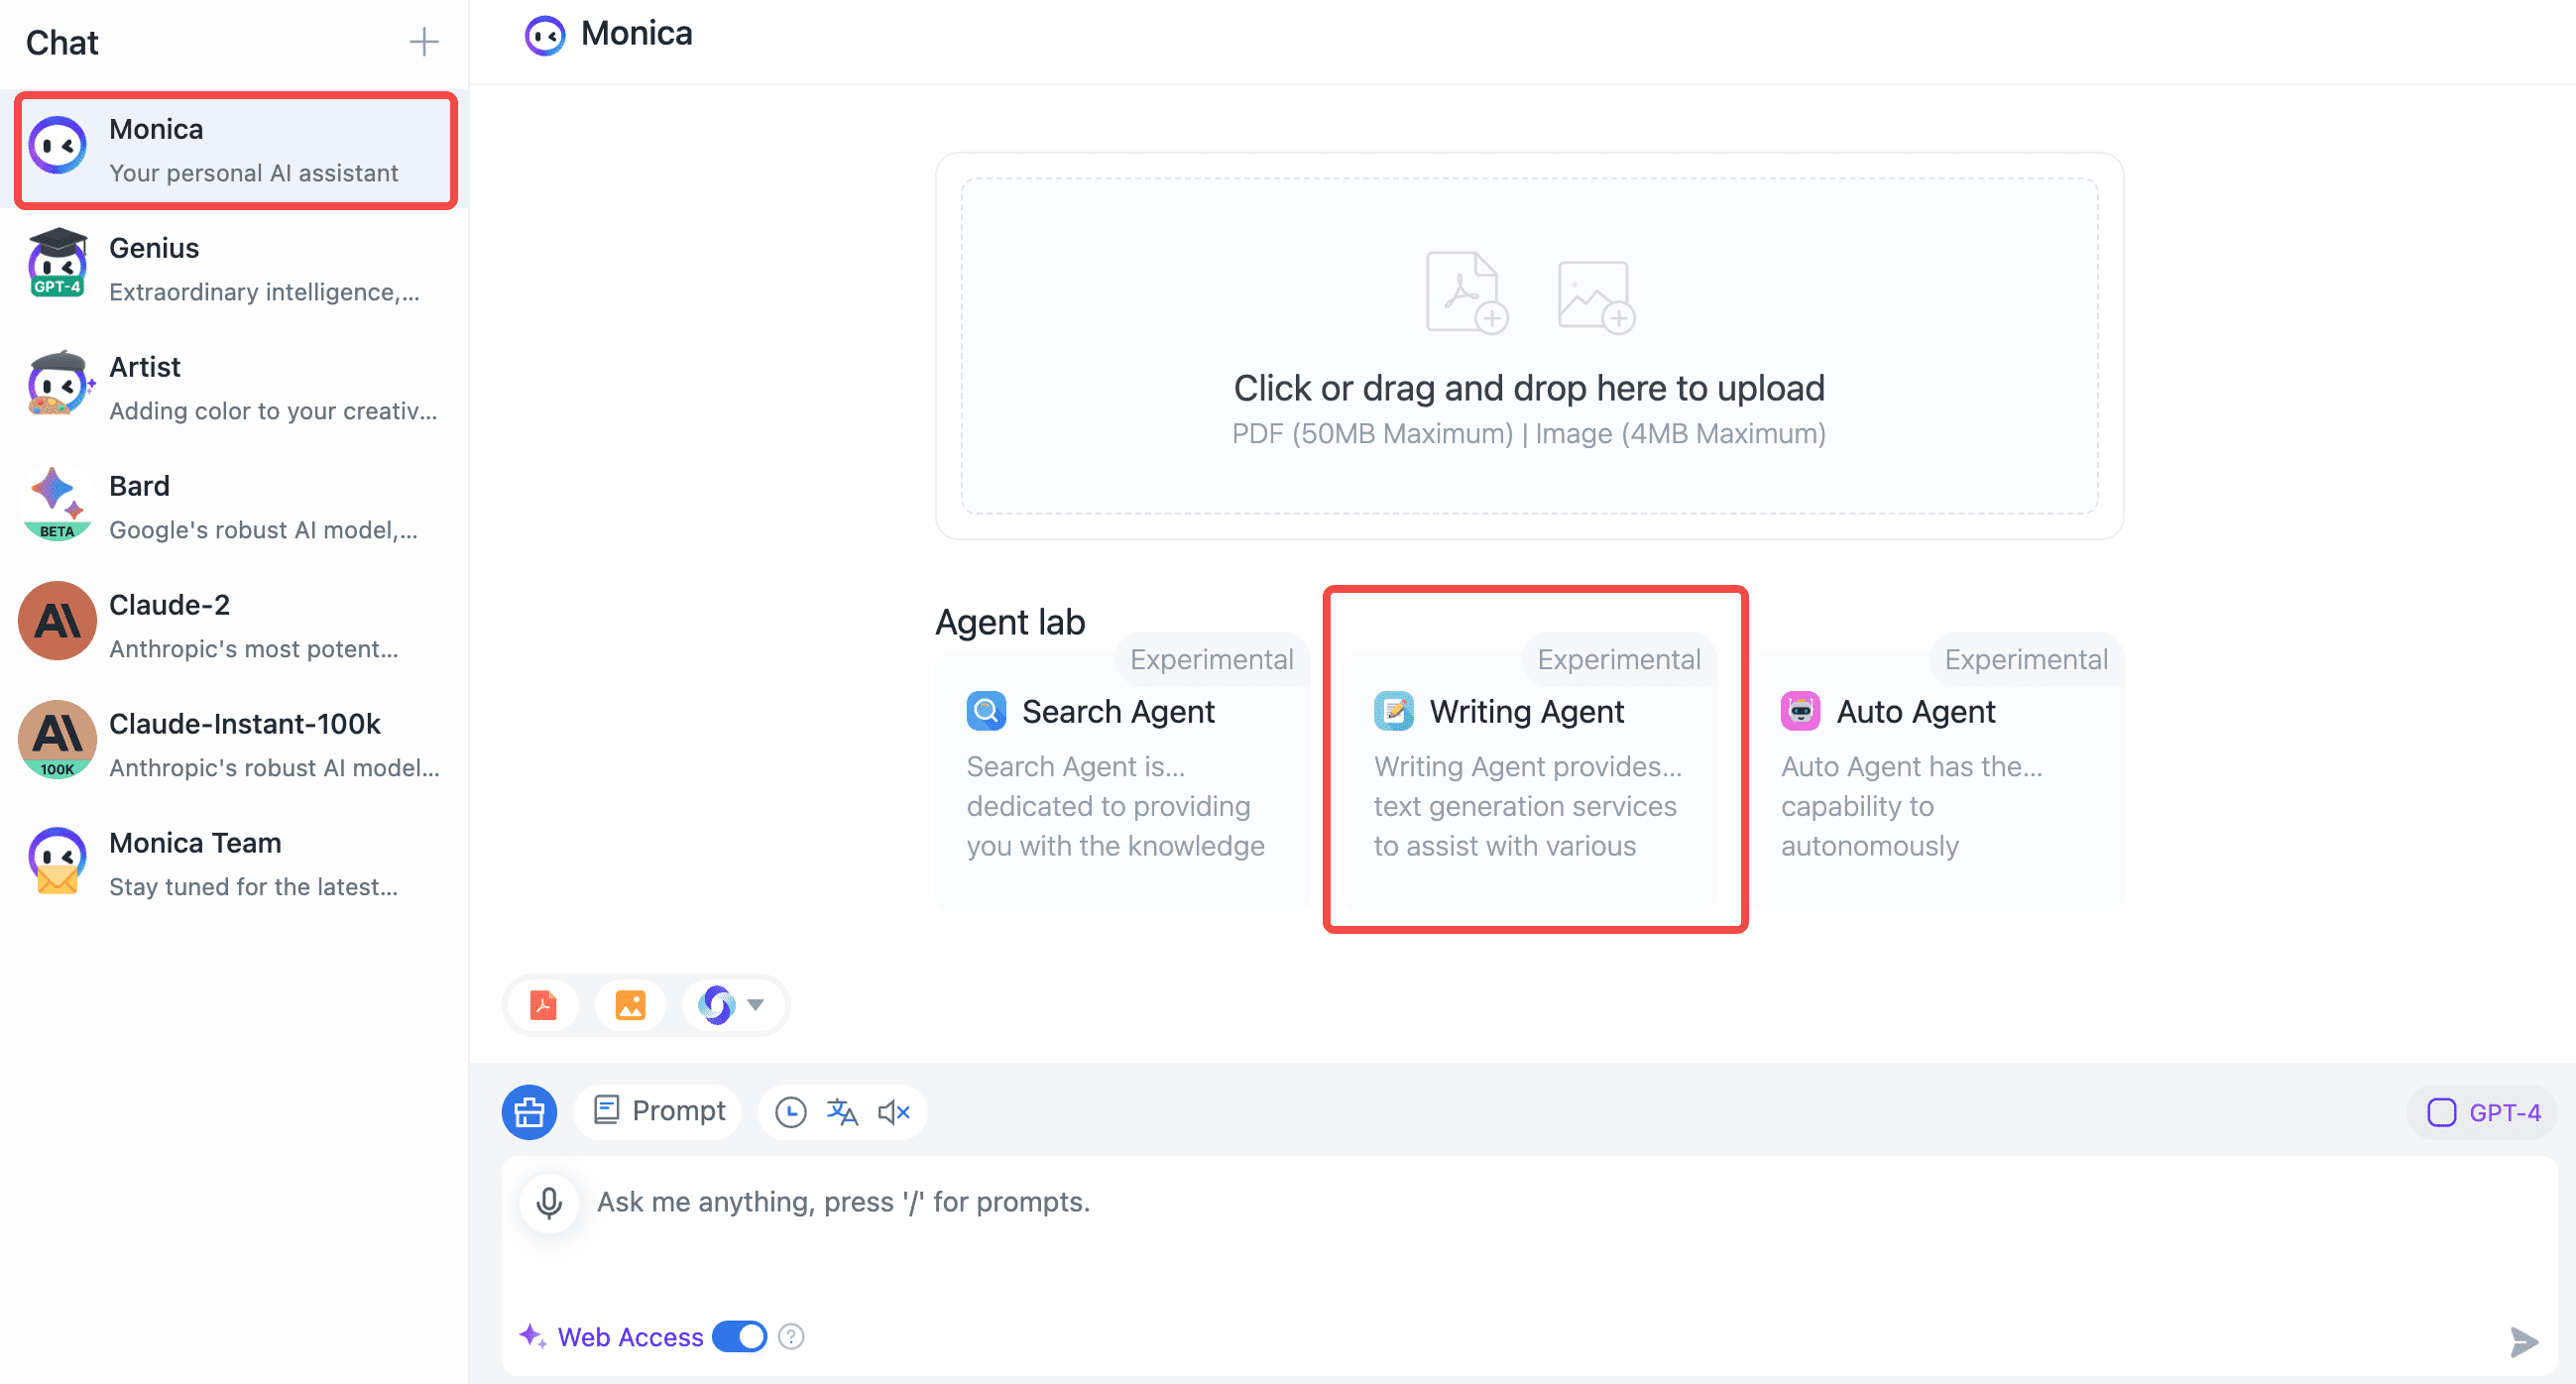Expand the Prompt library
This screenshot has height=1384, width=2576.
[x=657, y=1111]
